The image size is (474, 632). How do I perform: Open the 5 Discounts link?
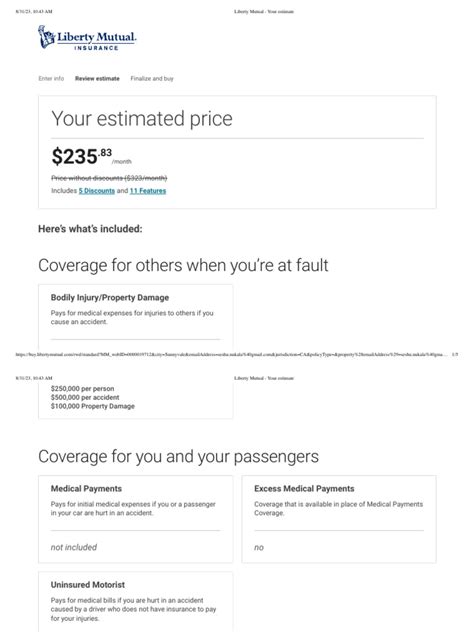point(97,191)
